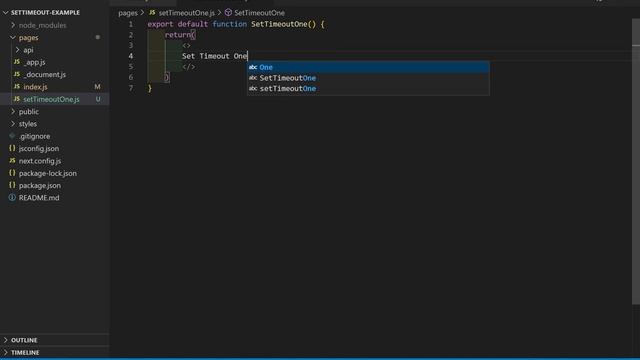
Task: Open the .gitignore file
Action: click(x=35, y=136)
